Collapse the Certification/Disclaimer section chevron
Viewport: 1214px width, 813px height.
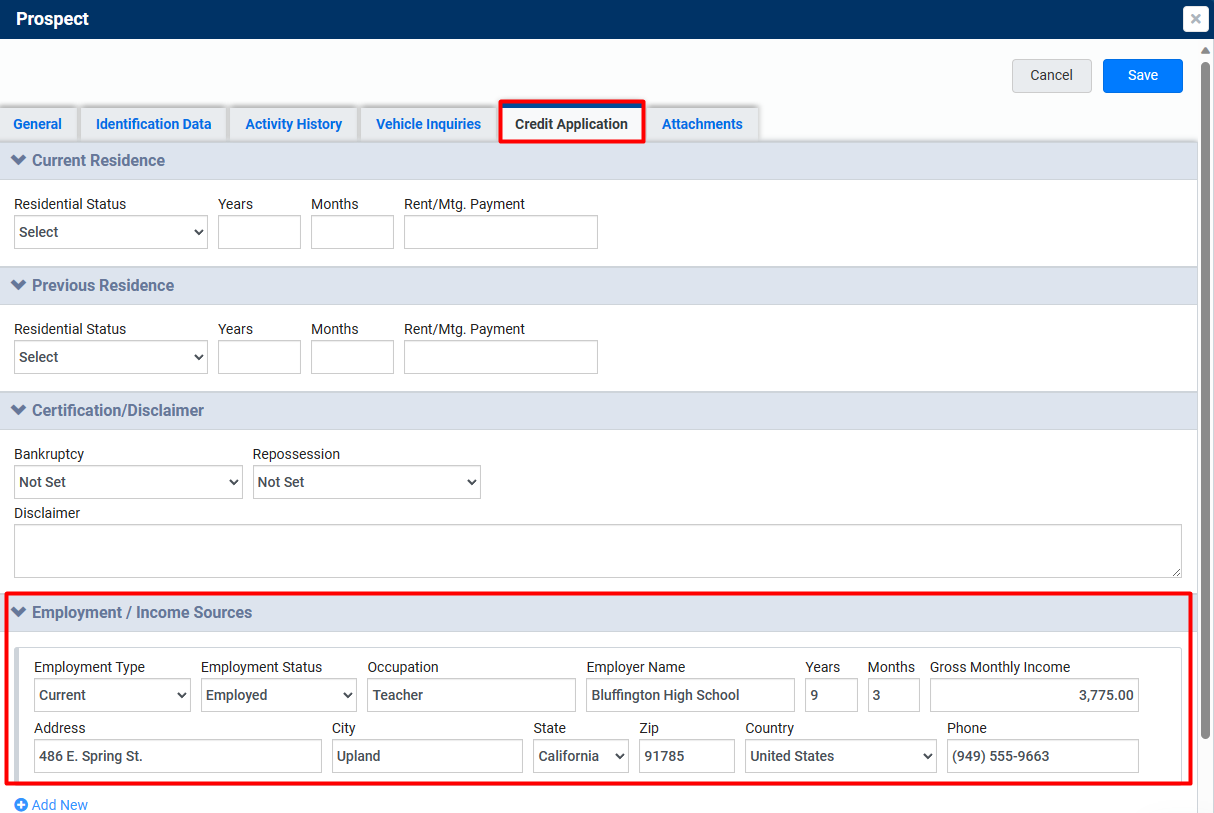tap(18, 410)
